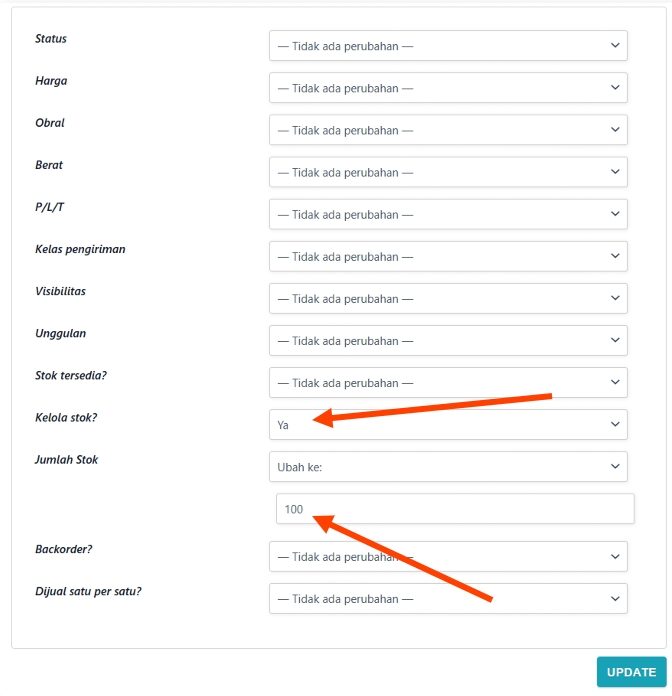Open the Status dropdown
Viewport: 672px width, 696px height.
pos(447,46)
